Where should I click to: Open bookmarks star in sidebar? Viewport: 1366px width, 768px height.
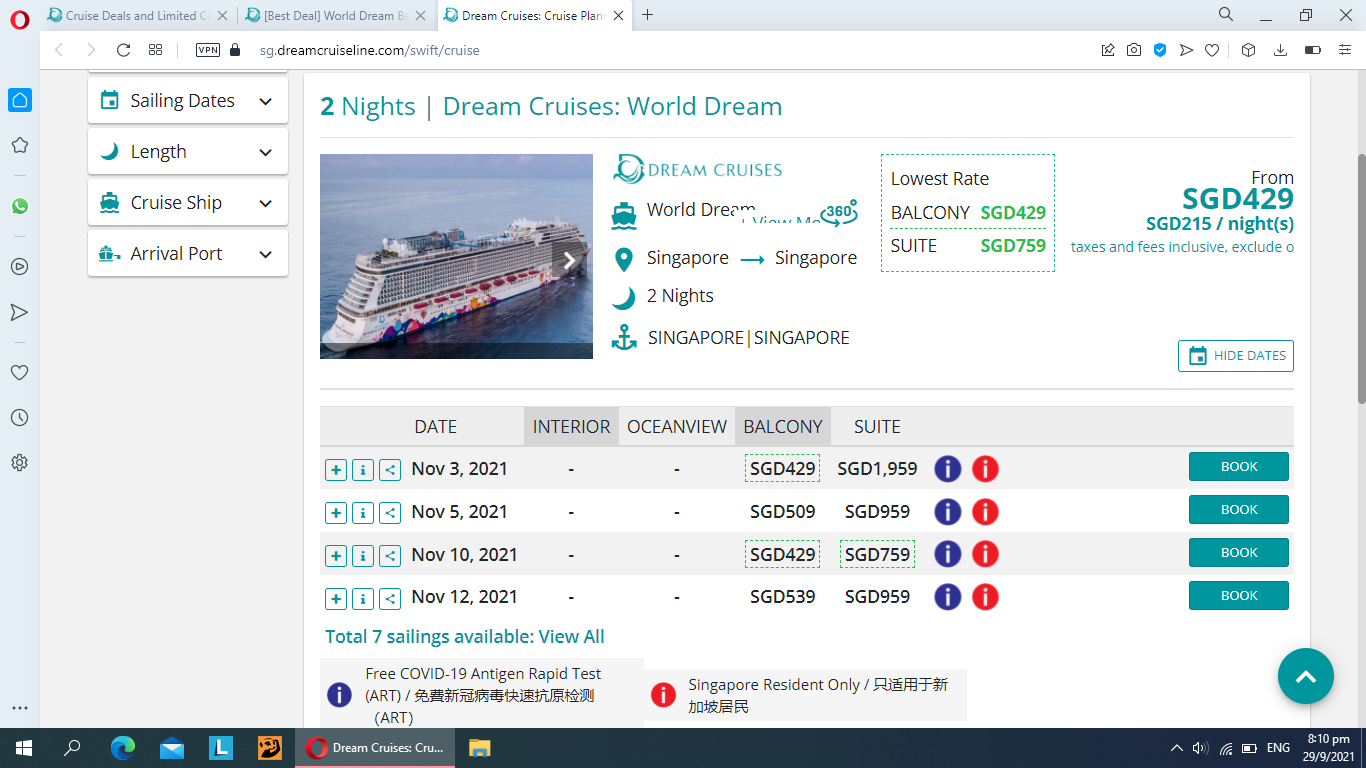pos(19,145)
